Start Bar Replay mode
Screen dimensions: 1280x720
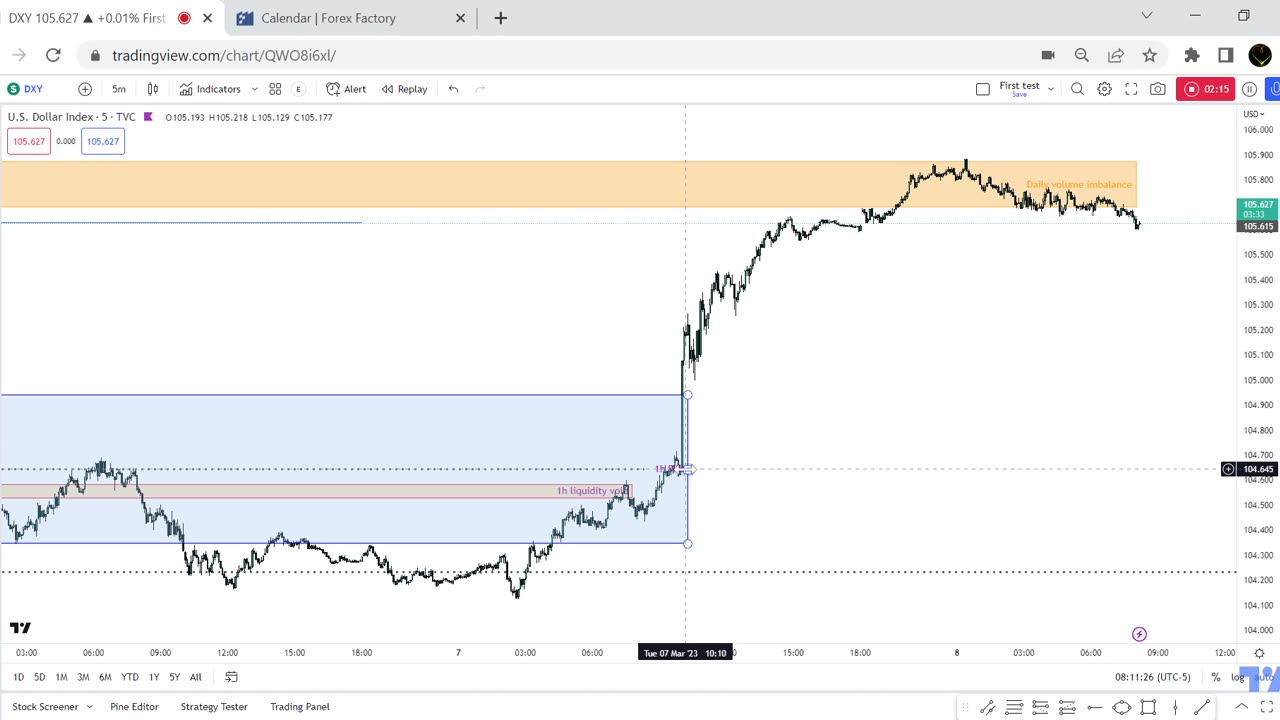pyautogui.click(x=404, y=89)
